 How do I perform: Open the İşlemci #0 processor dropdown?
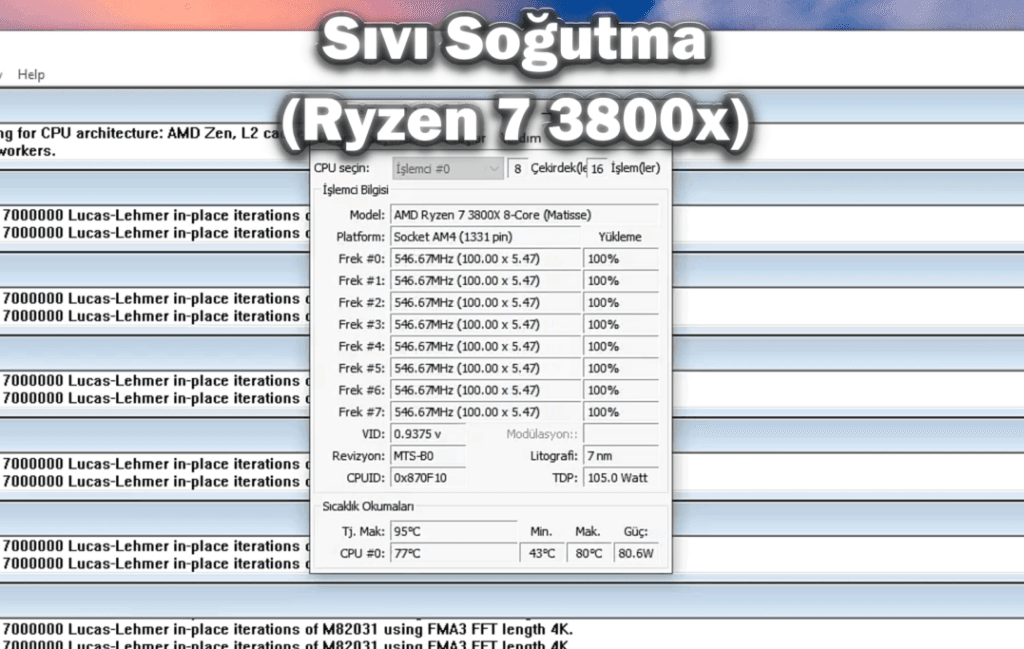coord(446,168)
